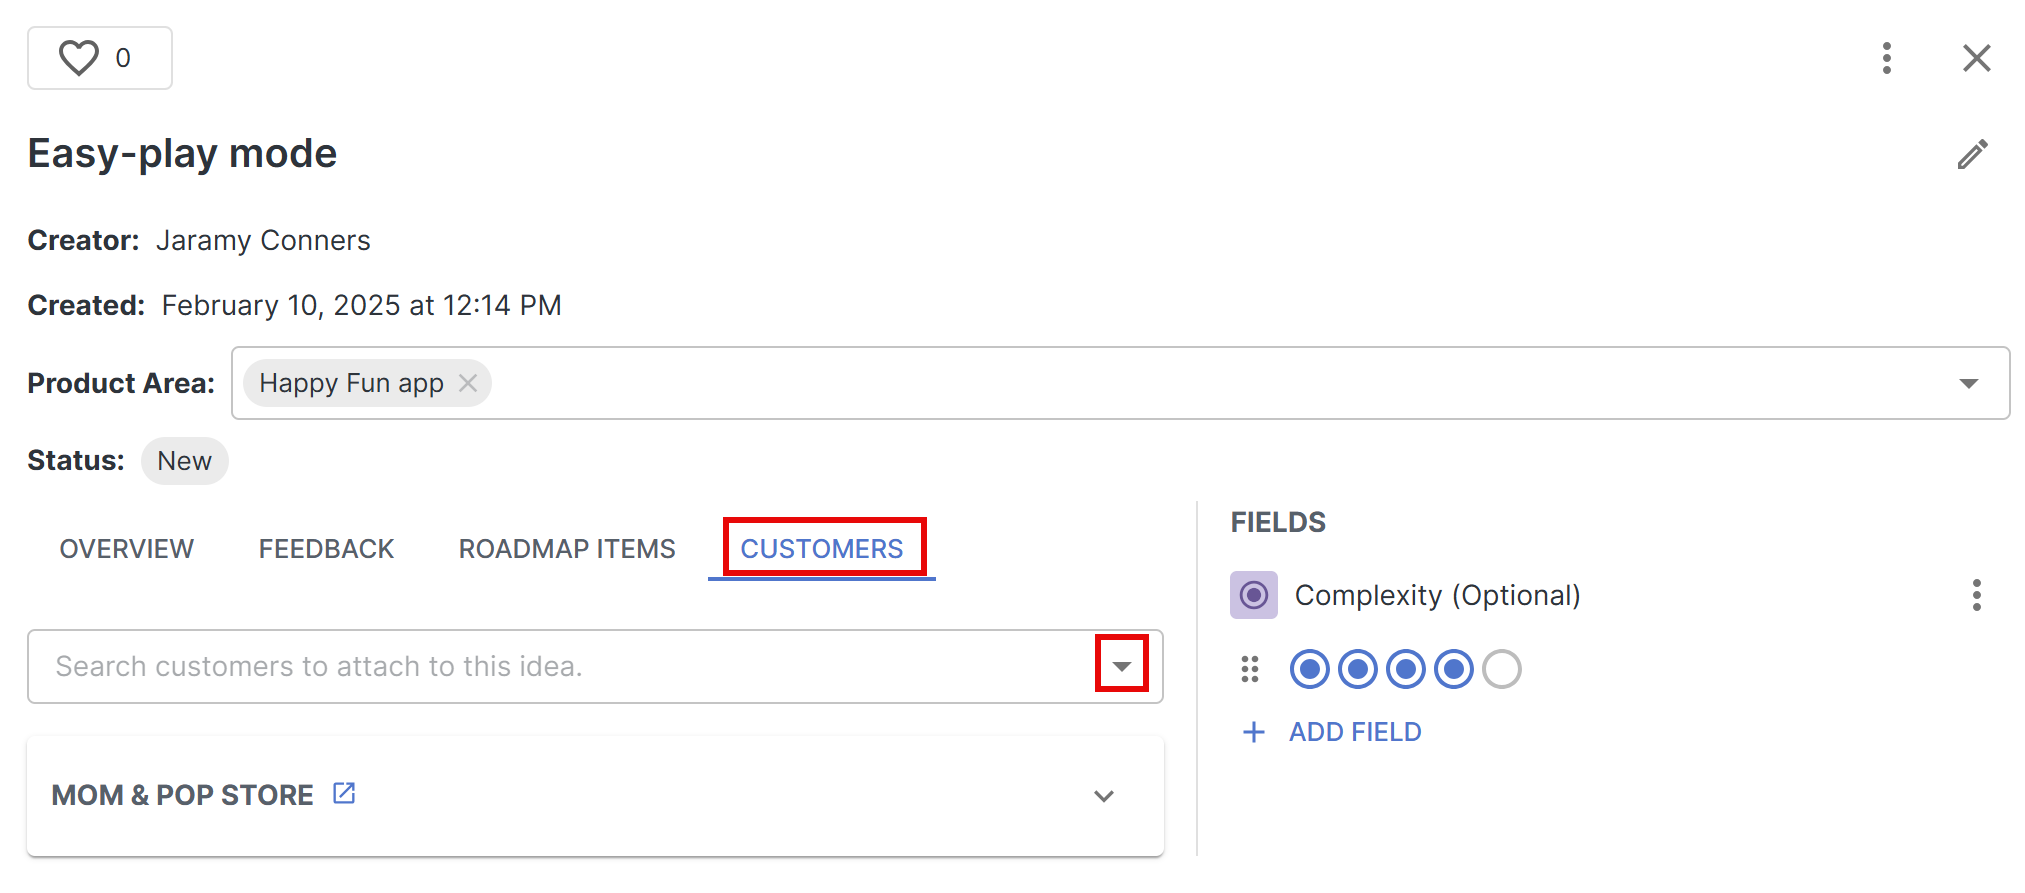
Task: Open the Product Area dropdown arrow
Action: coord(1970,382)
